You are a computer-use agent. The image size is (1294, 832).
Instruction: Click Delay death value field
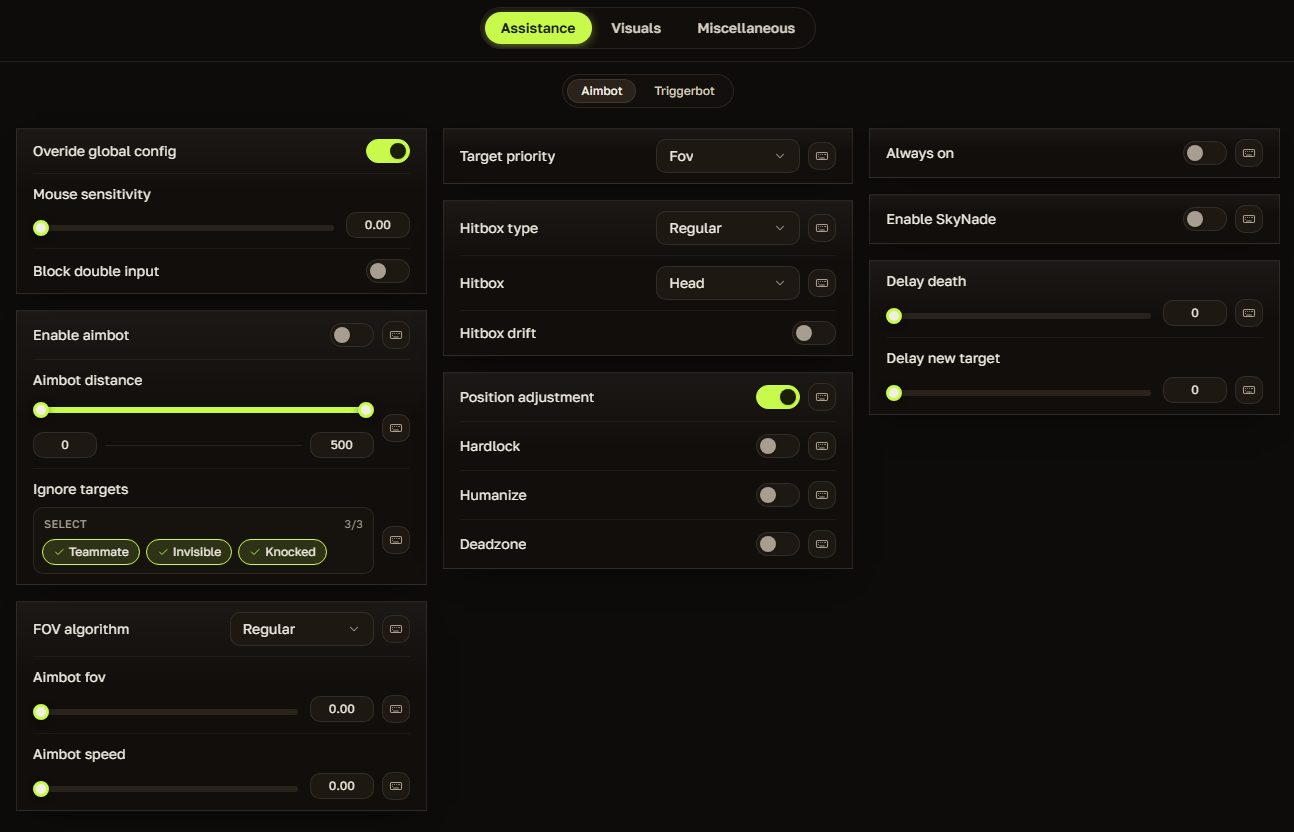pos(1195,313)
